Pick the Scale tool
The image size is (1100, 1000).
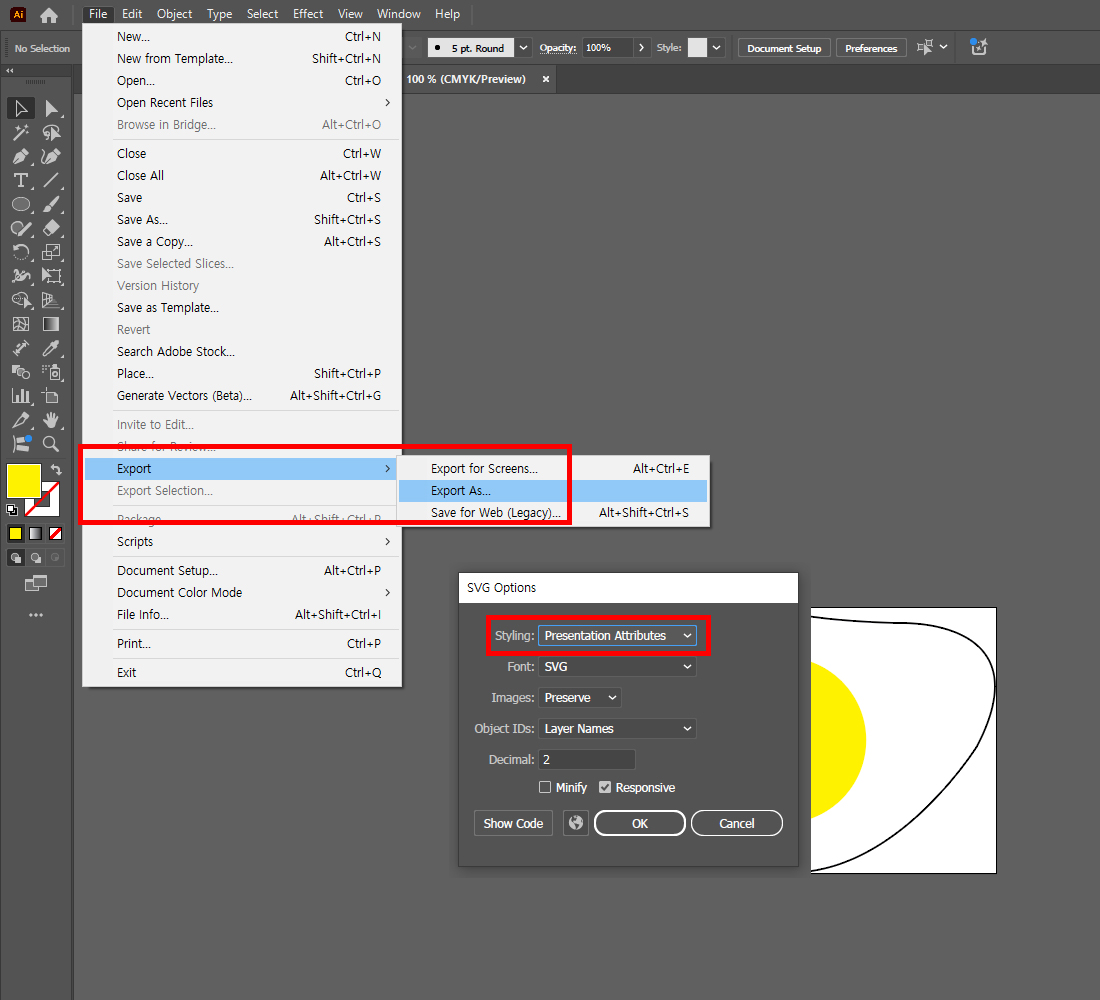pos(51,252)
